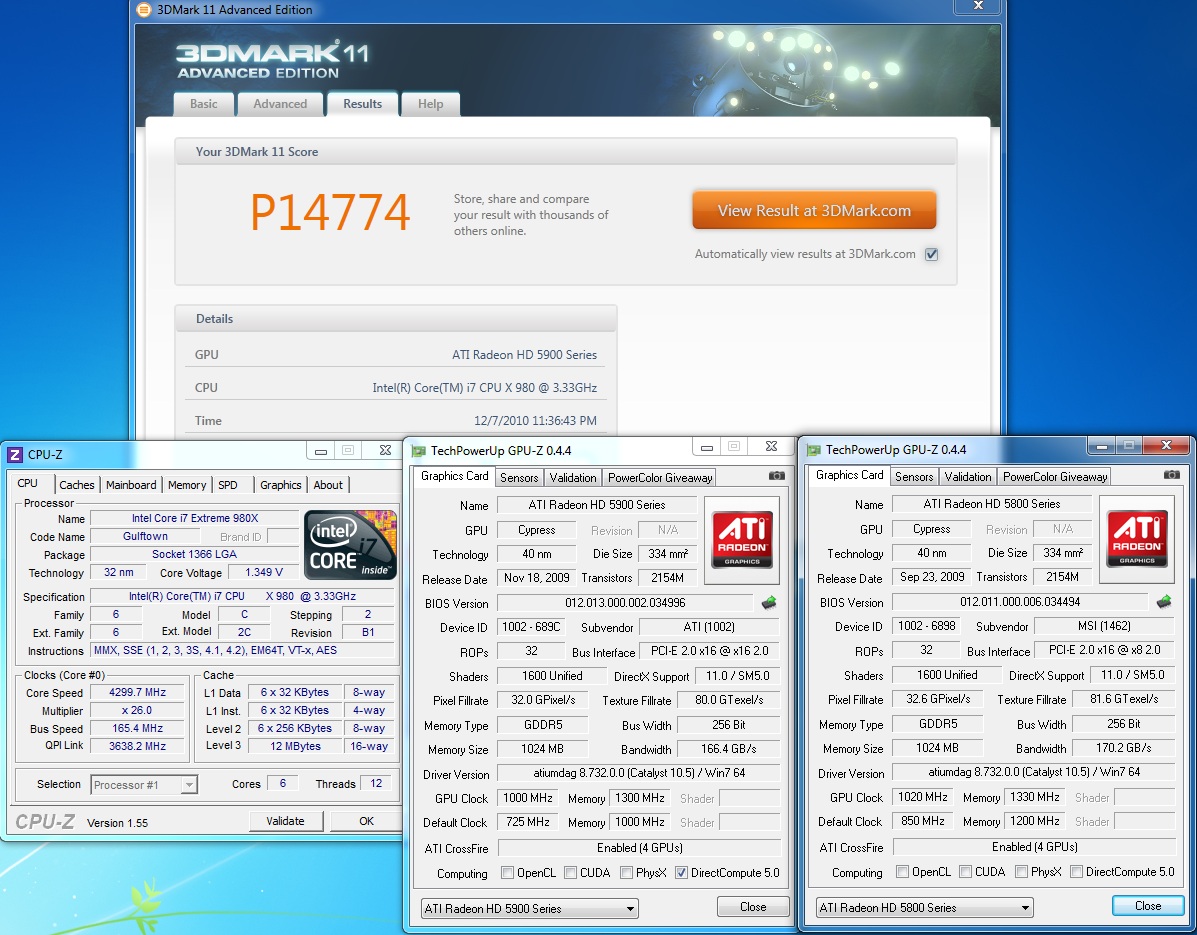1197x935 pixels.
Task: Toggle automatically view results at 3DMark.com
Action: (931, 254)
